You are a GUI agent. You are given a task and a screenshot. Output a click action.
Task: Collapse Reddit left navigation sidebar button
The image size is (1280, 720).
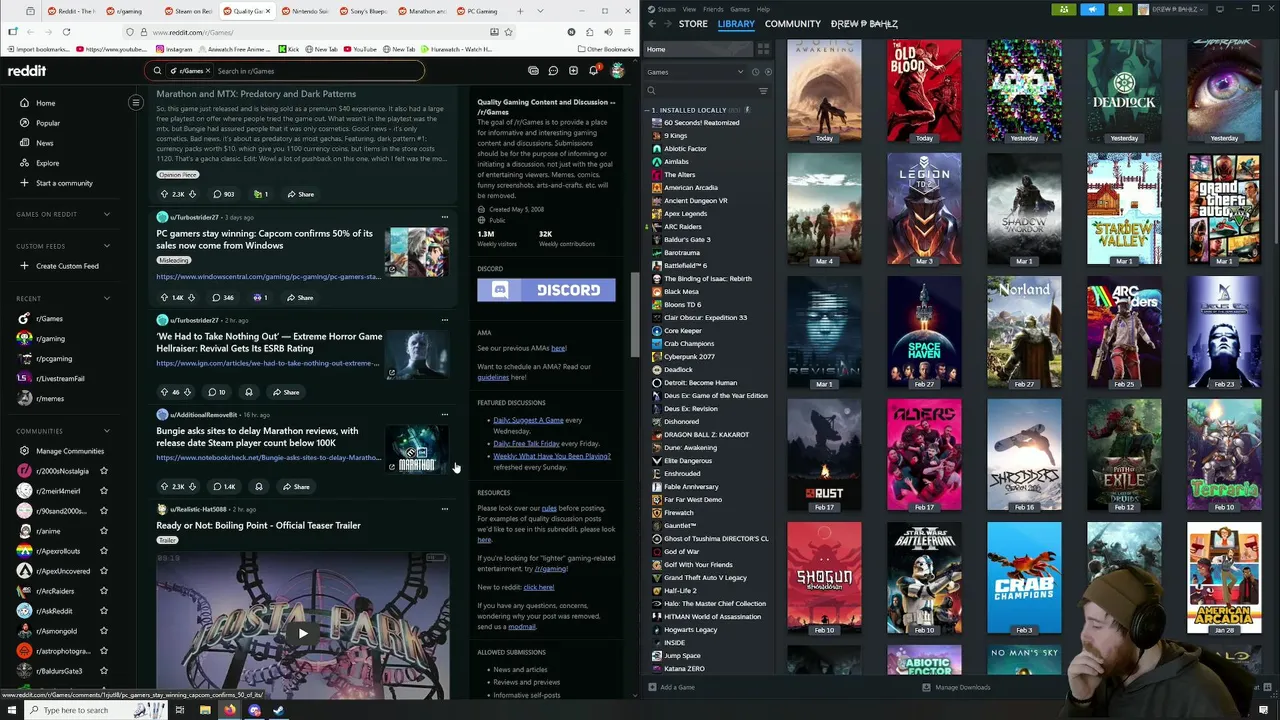click(136, 102)
